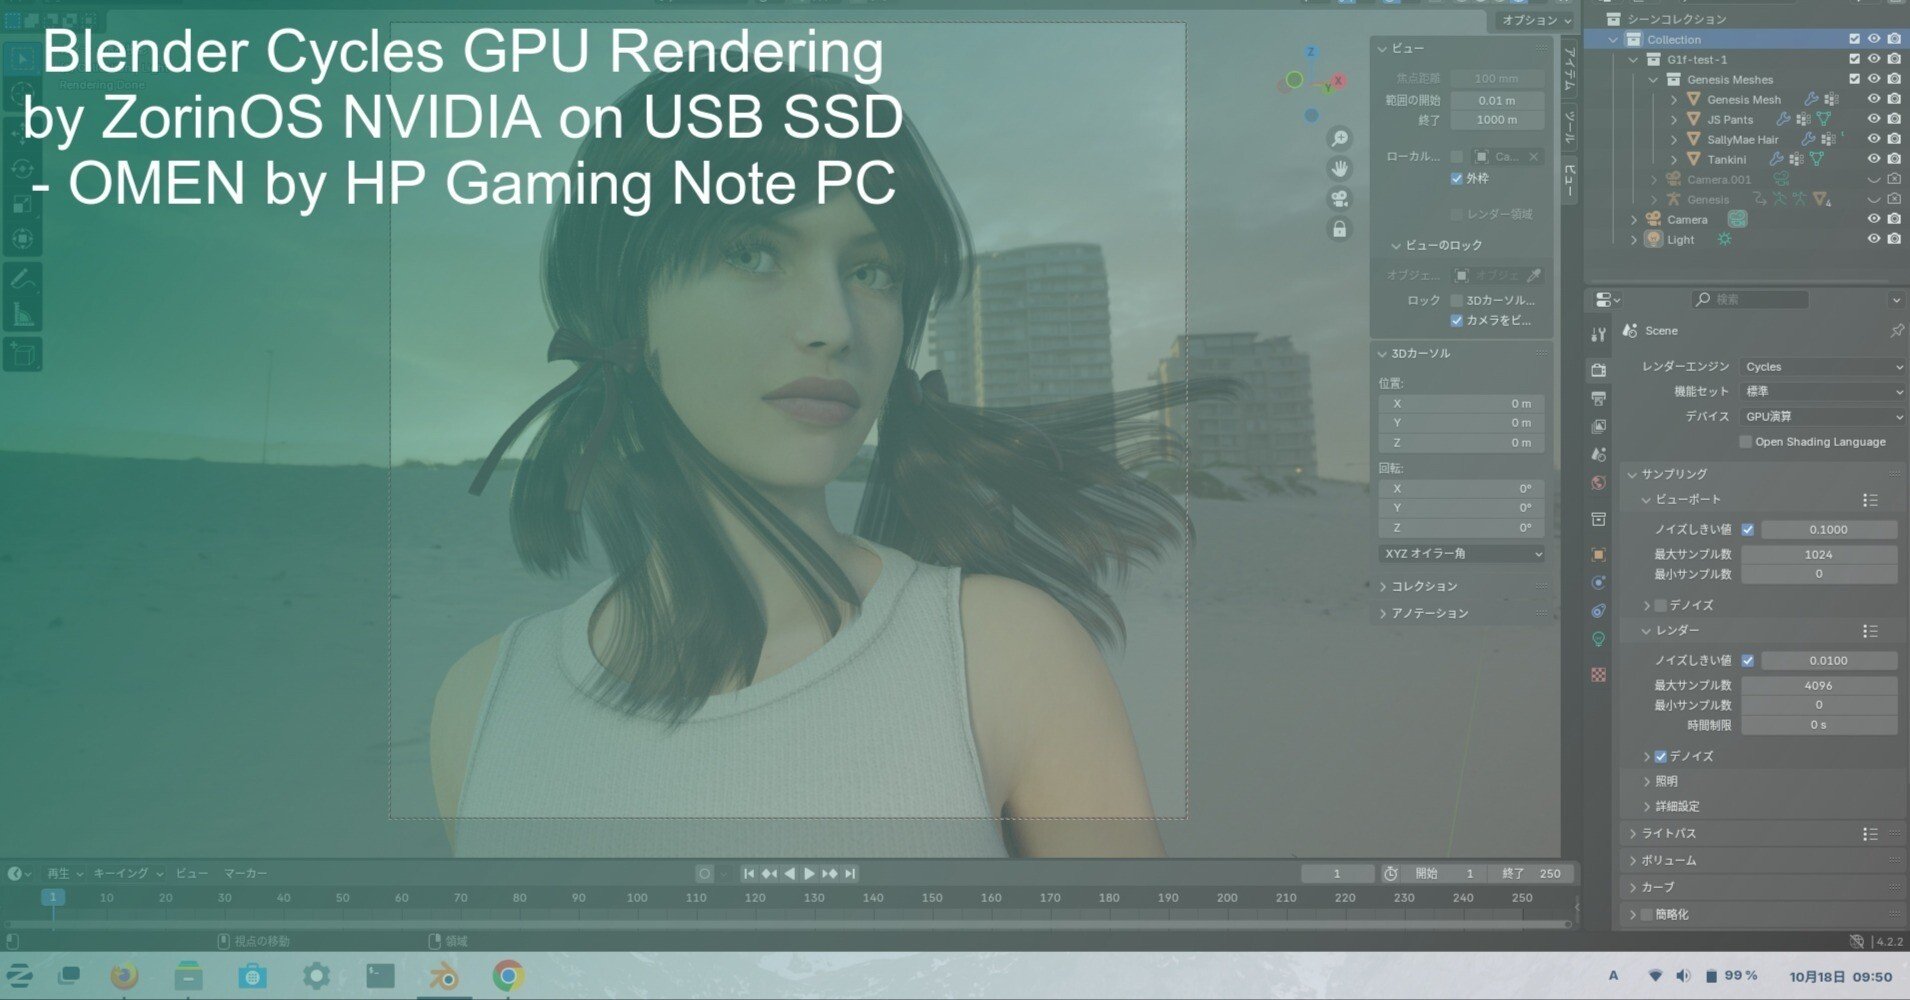This screenshot has height=1000, width=1910.
Task: Click the current frame field in the timeline
Action: coord(1337,873)
